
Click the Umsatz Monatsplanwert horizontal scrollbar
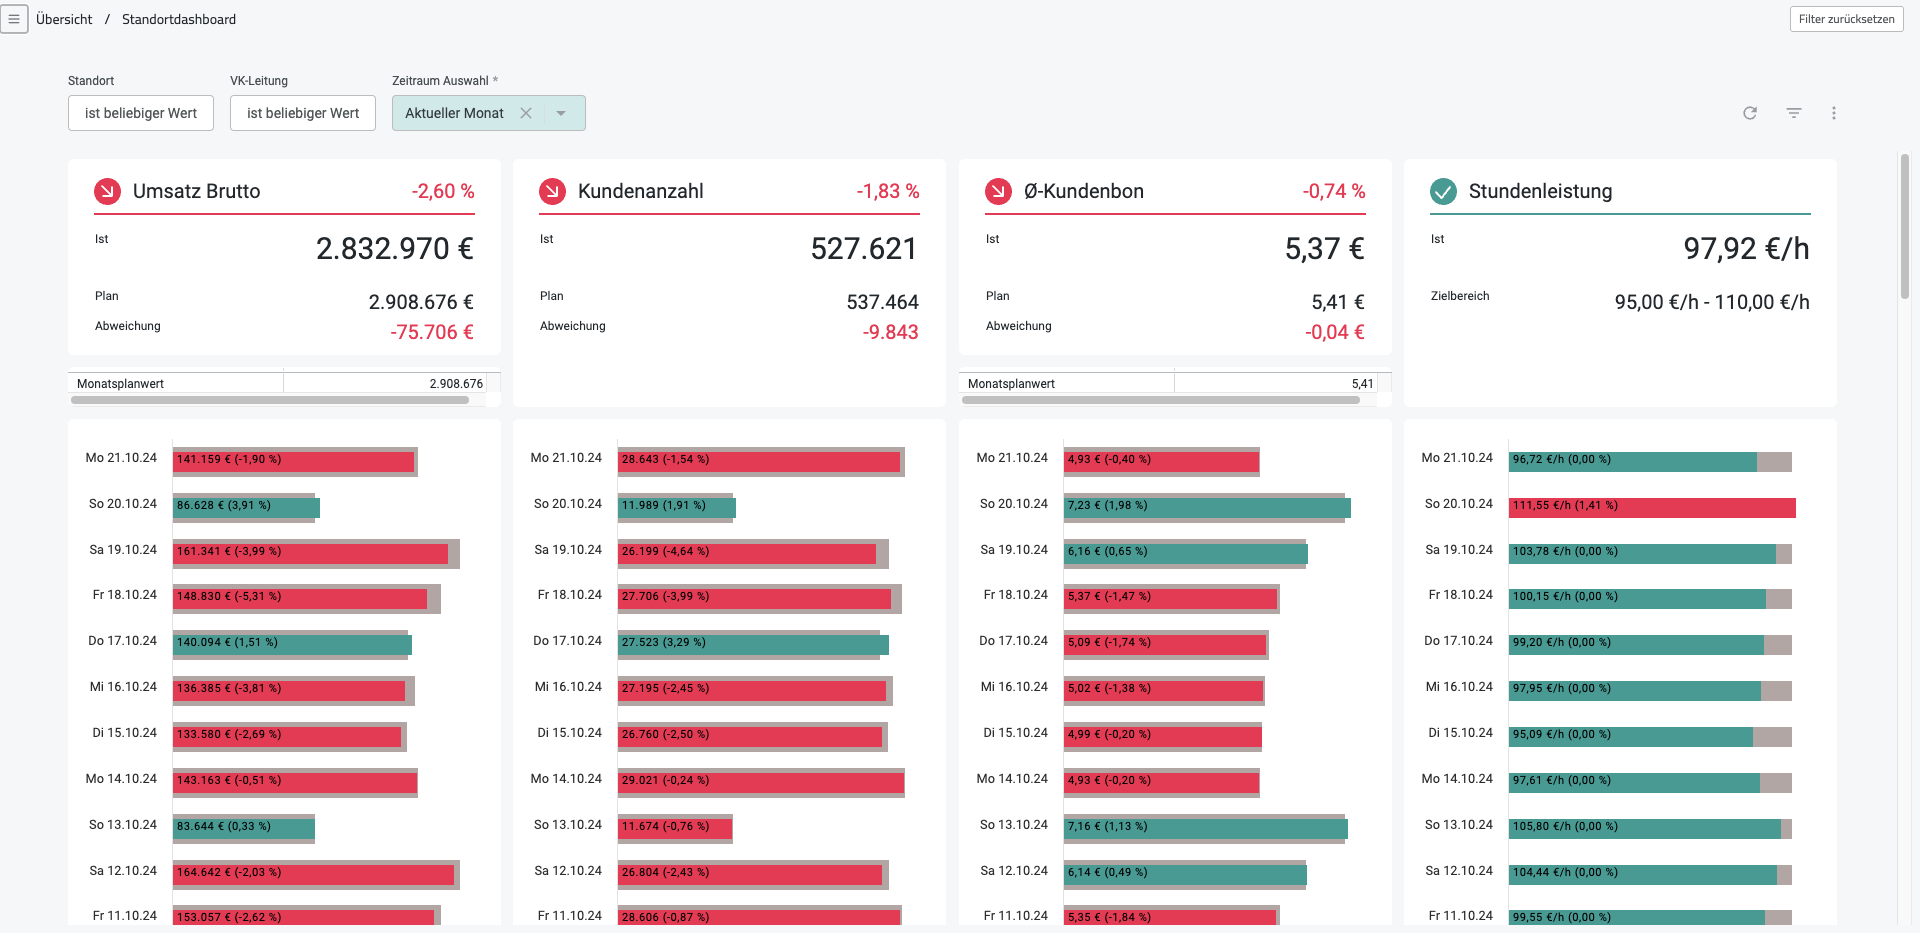[270, 400]
